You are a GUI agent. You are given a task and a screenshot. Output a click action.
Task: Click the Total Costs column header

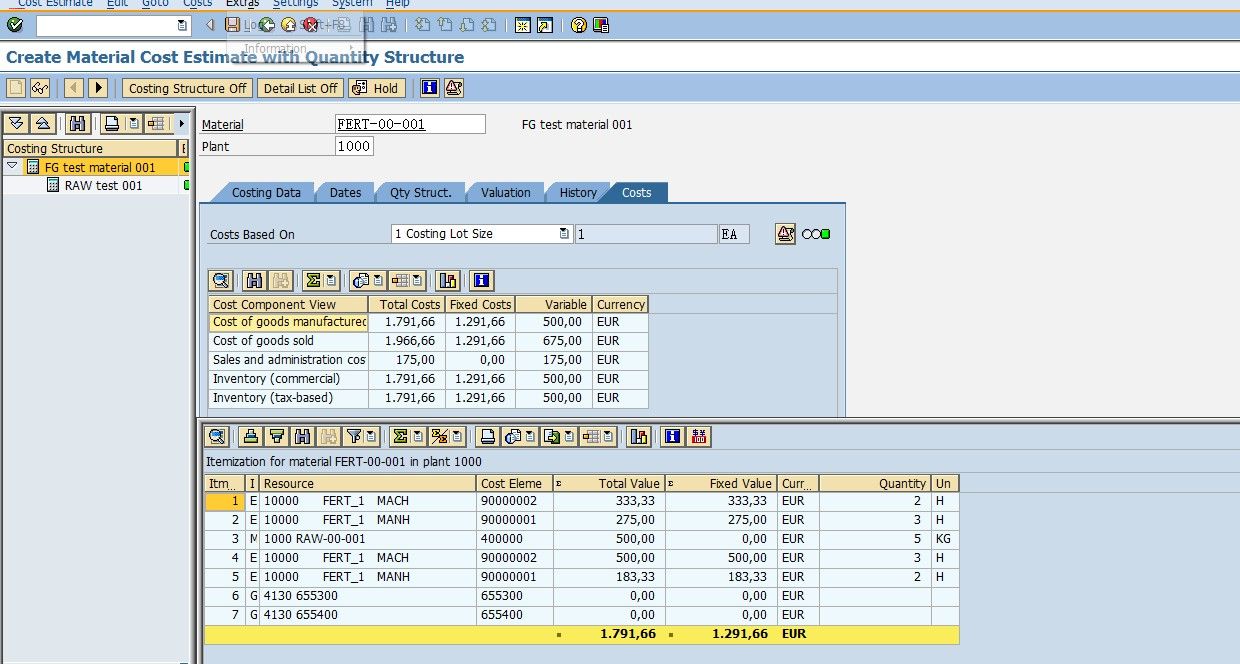coord(405,304)
